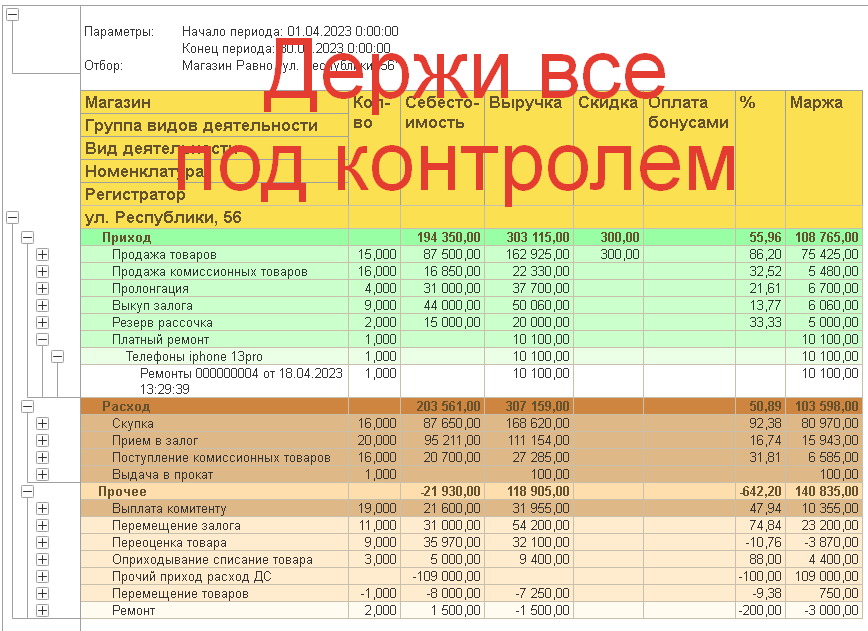The image size is (868, 631).
Task: Expand the Выдача в прокат row
Action: [x=42, y=474]
